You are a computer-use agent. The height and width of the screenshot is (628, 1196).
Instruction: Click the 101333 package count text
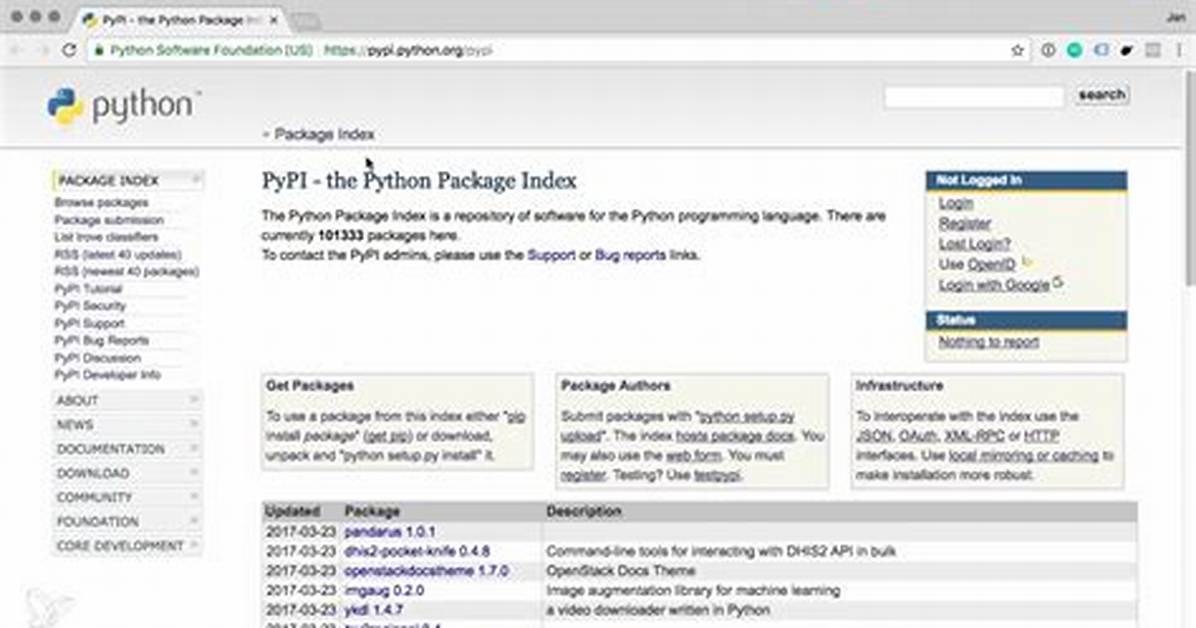tap(340, 236)
